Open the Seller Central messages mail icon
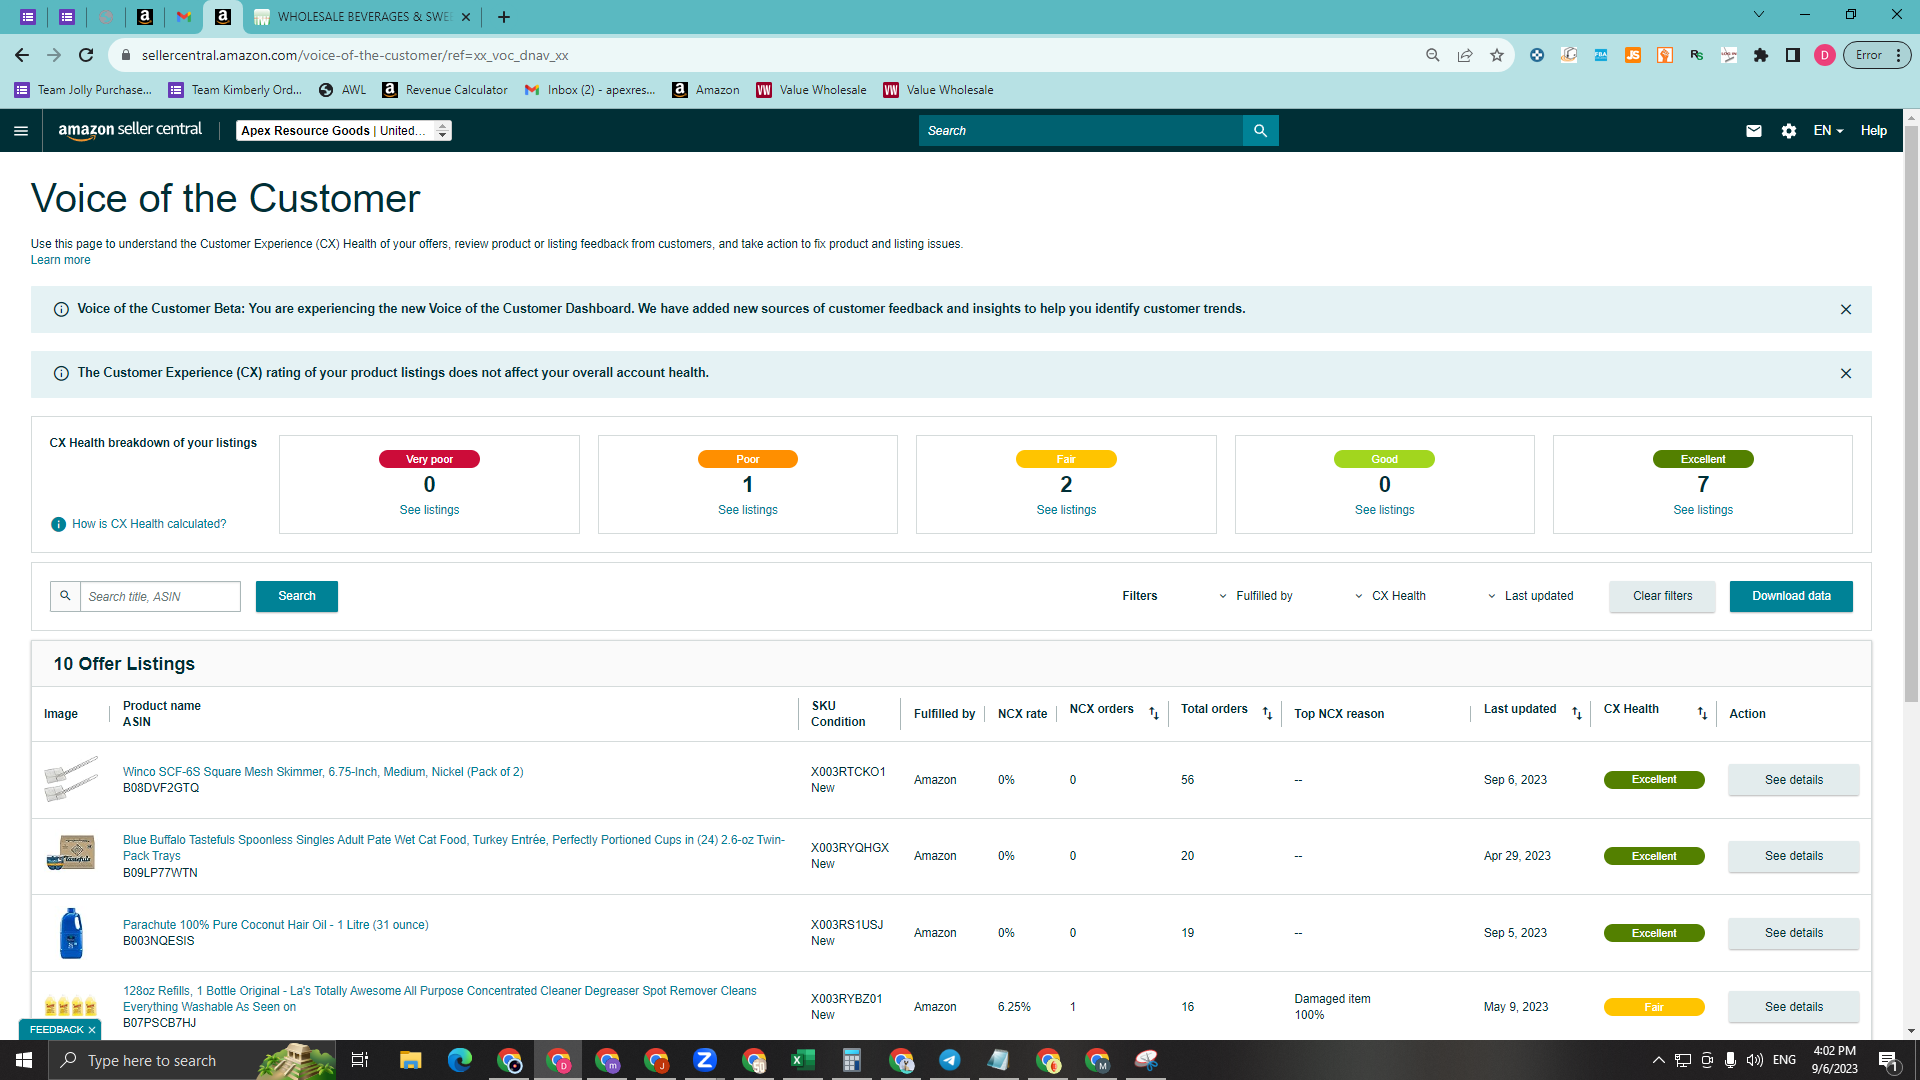 pyautogui.click(x=1754, y=131)
